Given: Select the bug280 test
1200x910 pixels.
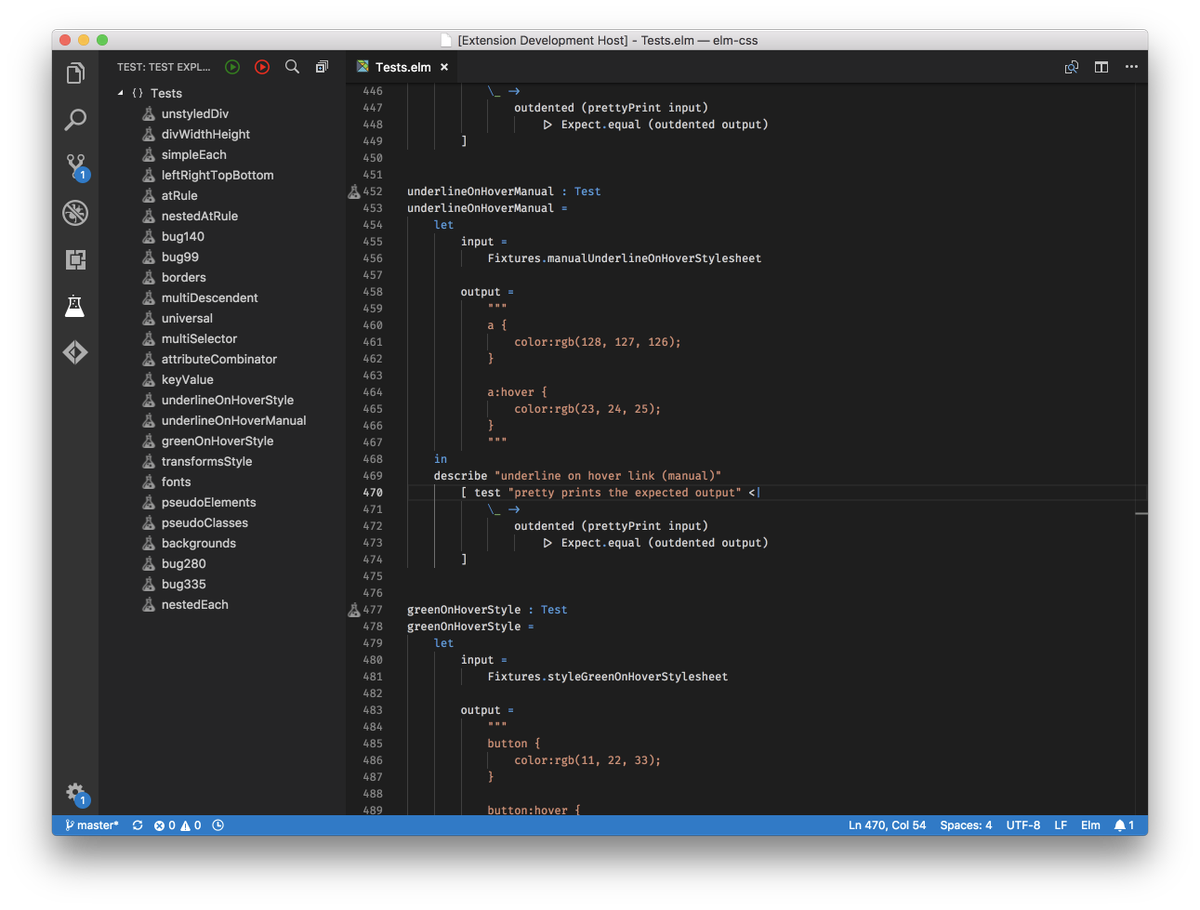Looking at the screenshot, I should click(x=183, y=564).
